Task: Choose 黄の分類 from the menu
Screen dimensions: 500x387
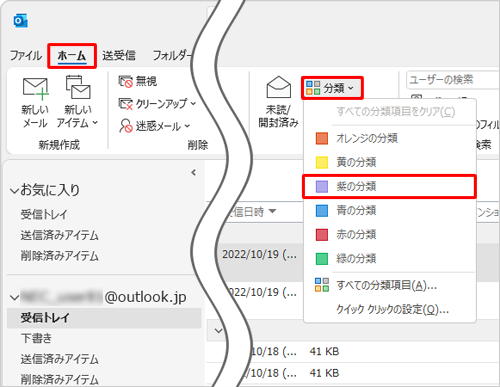Action: coord(389,162)
